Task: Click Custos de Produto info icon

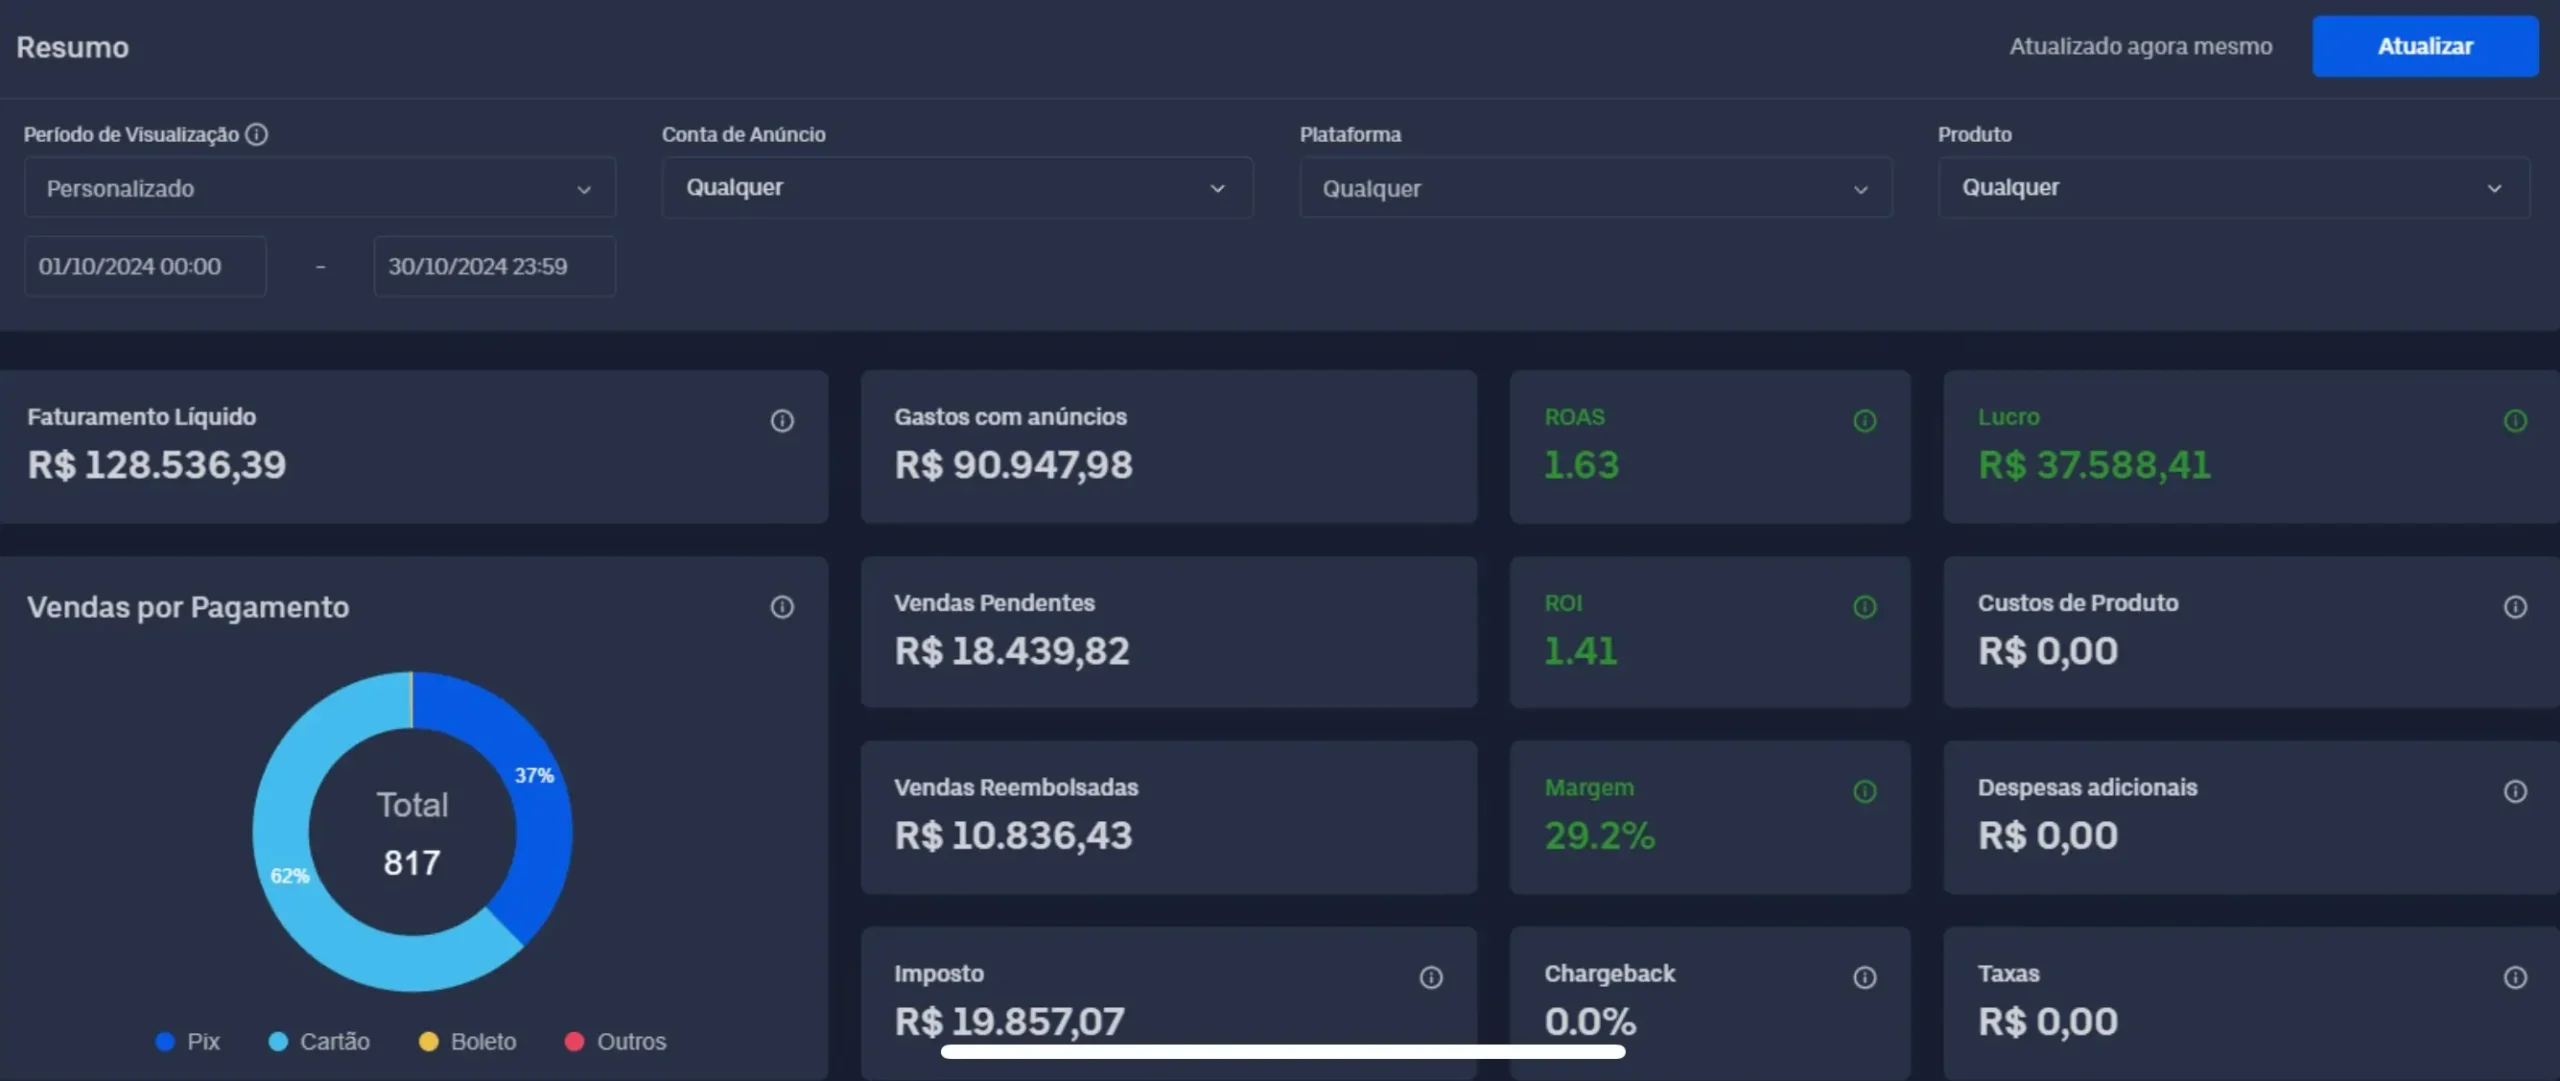Action: click(x=2514, y=607)
